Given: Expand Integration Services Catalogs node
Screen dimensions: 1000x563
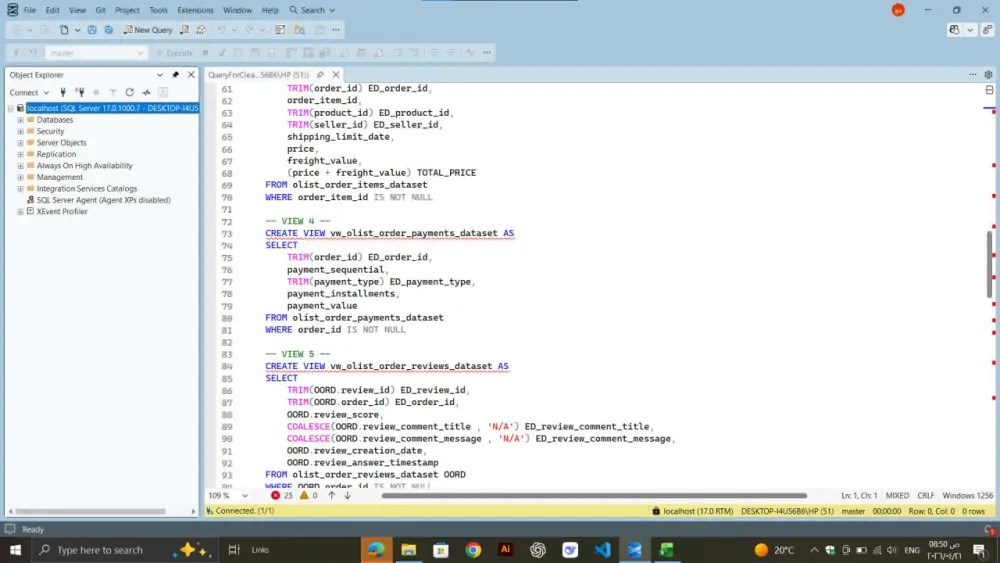Looking at the screenshot, I should 20,189.
